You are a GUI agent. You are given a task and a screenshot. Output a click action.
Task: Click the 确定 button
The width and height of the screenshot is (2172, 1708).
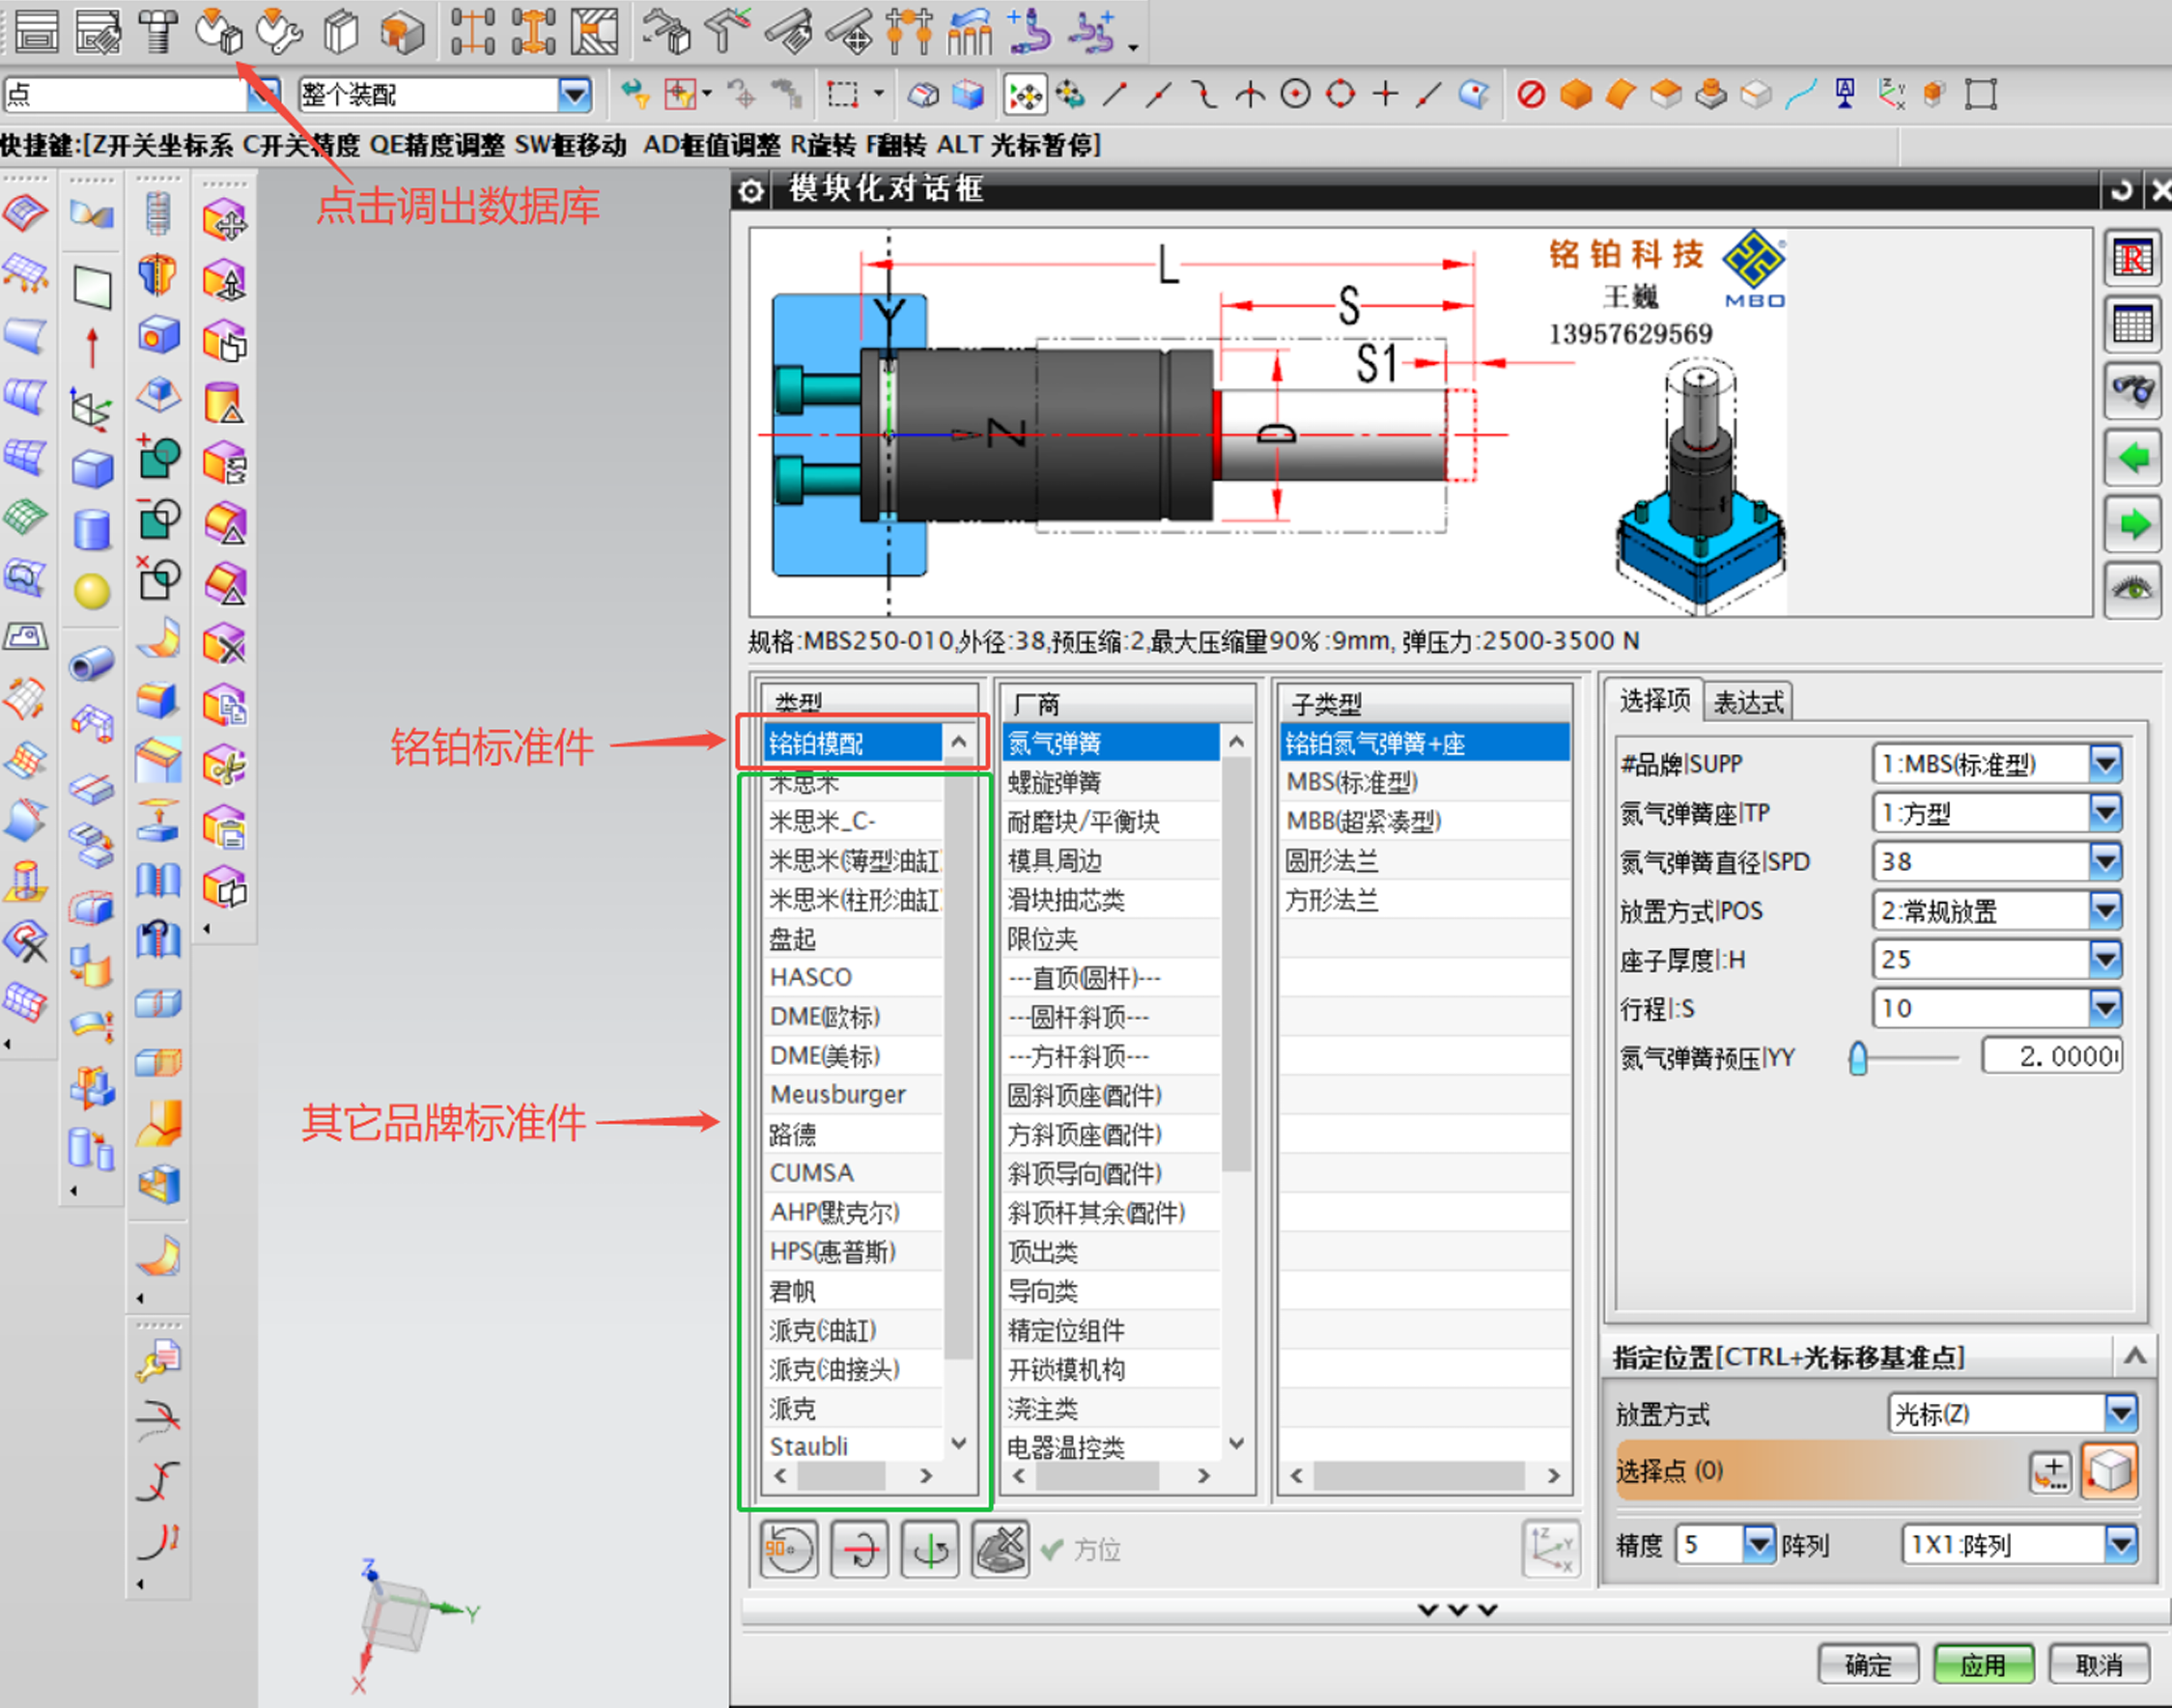pos(1867,1665)
